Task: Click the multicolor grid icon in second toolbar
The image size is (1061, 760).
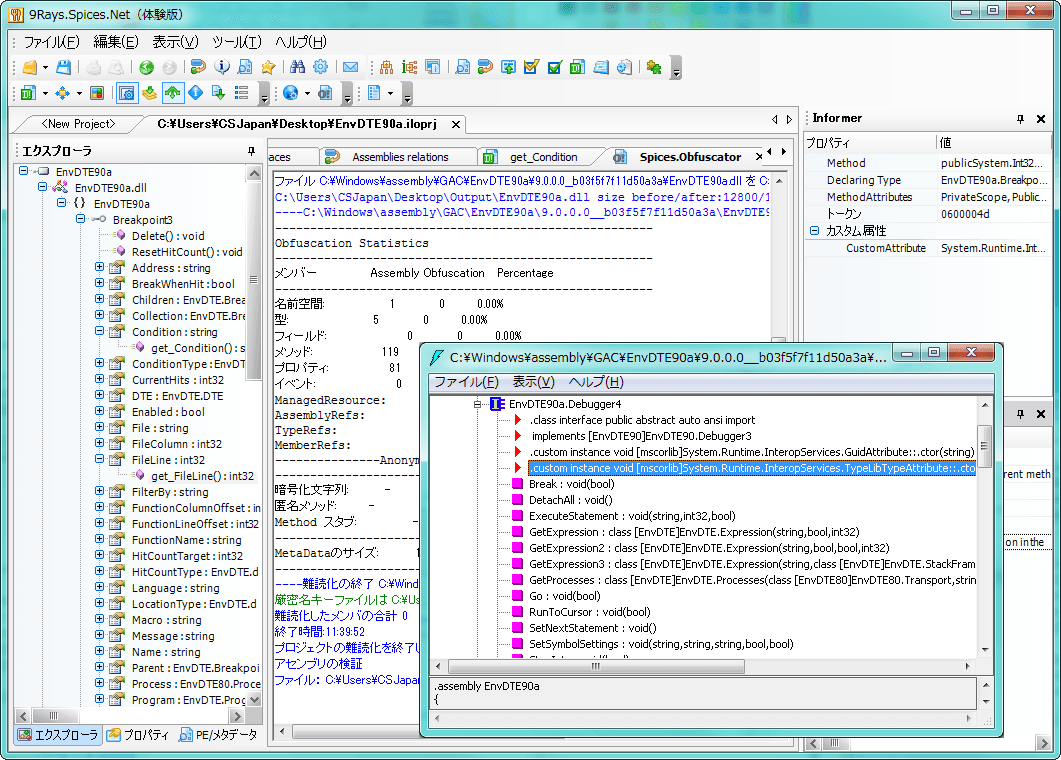Action: pyautogui.click(x=97, y=93)
